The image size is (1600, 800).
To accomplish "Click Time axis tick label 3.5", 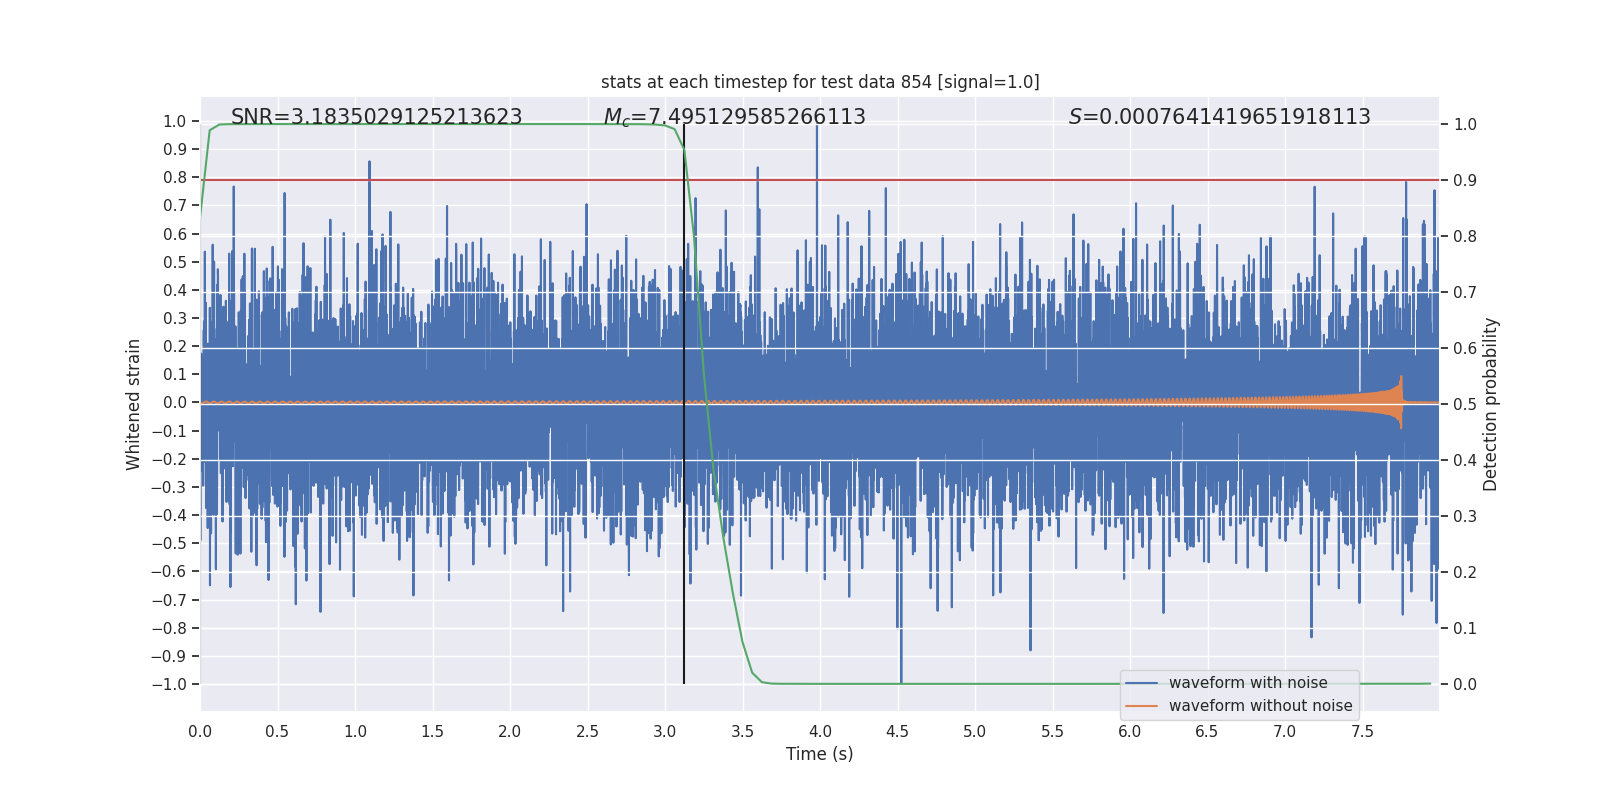I will tap(742, 731).
